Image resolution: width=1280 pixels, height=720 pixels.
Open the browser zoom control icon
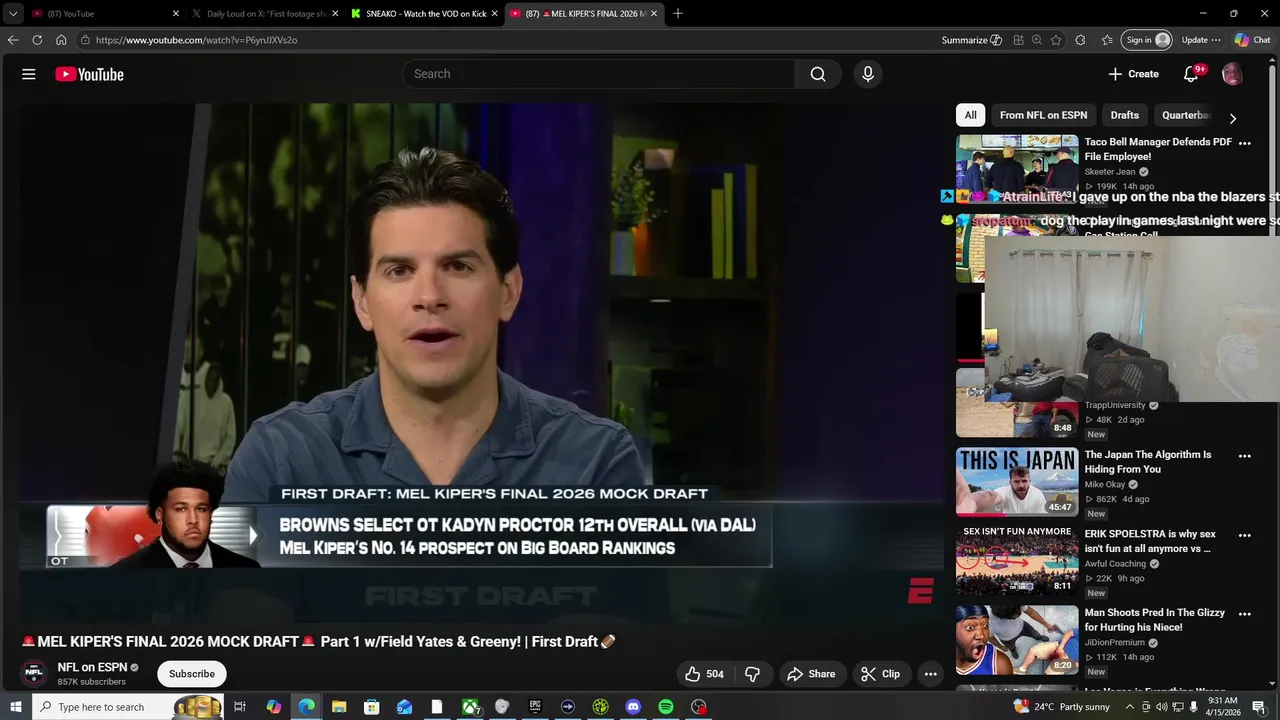(x=1037, y=40)
